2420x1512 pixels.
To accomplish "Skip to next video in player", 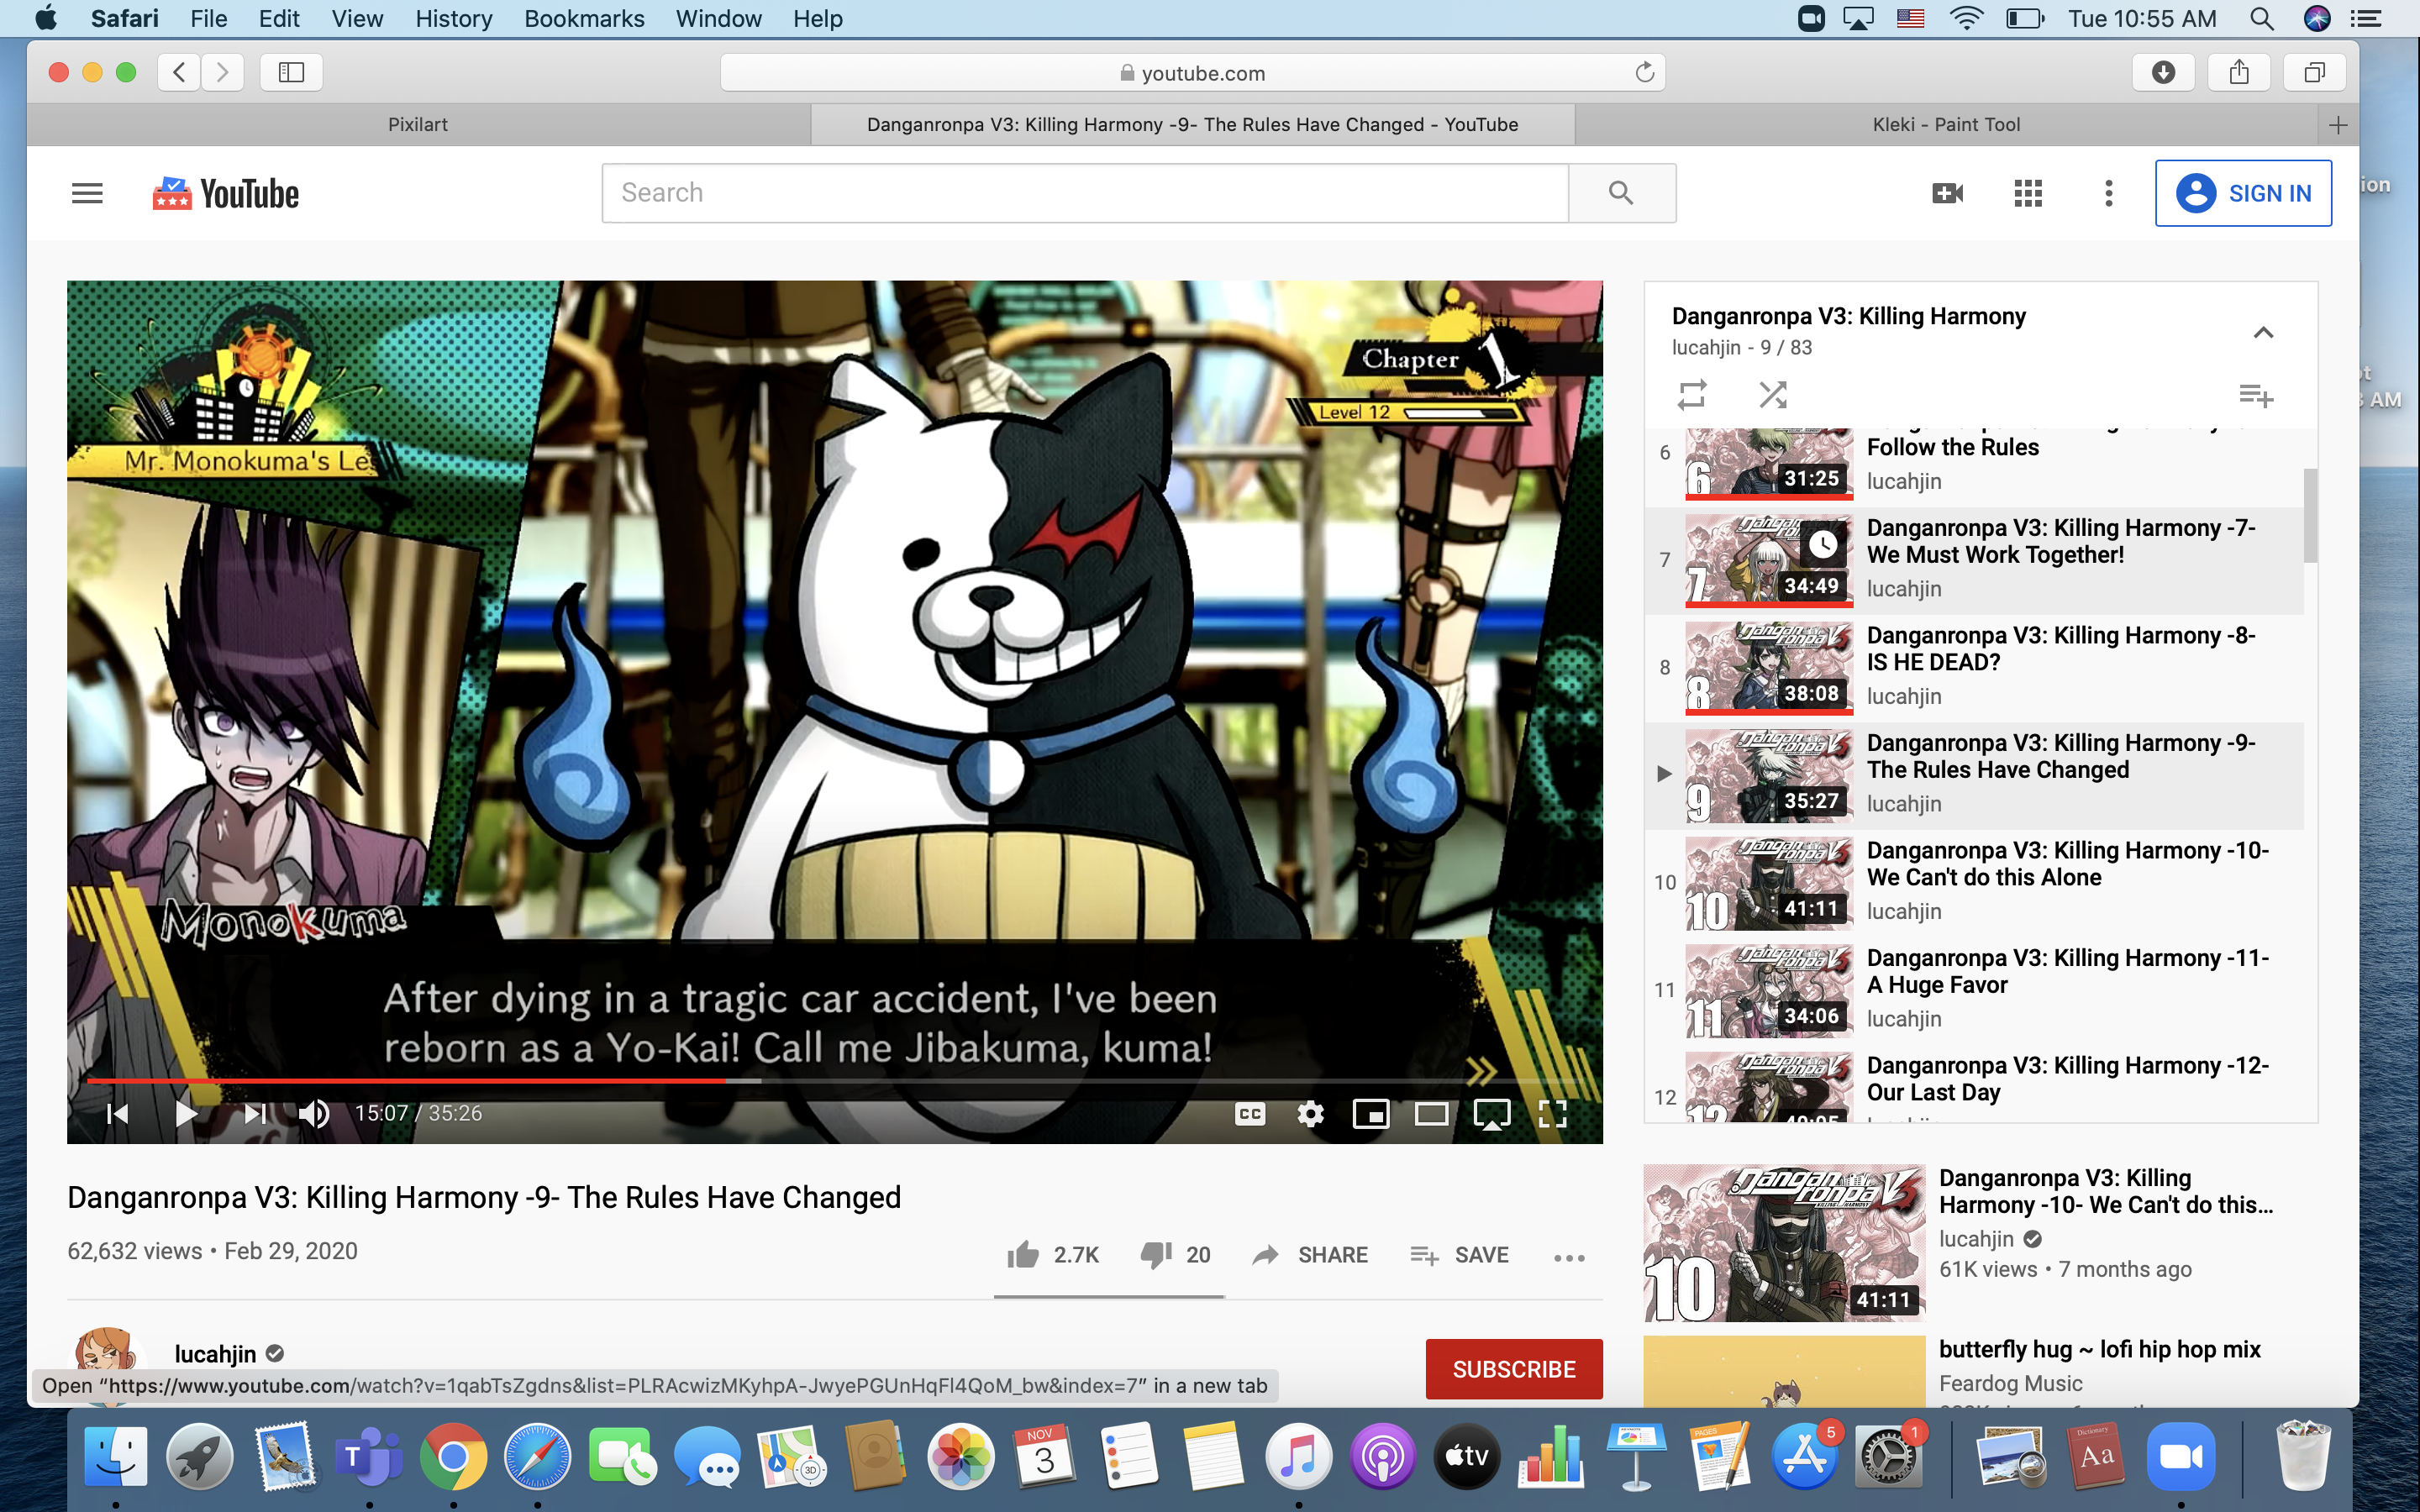I will point(254,1113).
